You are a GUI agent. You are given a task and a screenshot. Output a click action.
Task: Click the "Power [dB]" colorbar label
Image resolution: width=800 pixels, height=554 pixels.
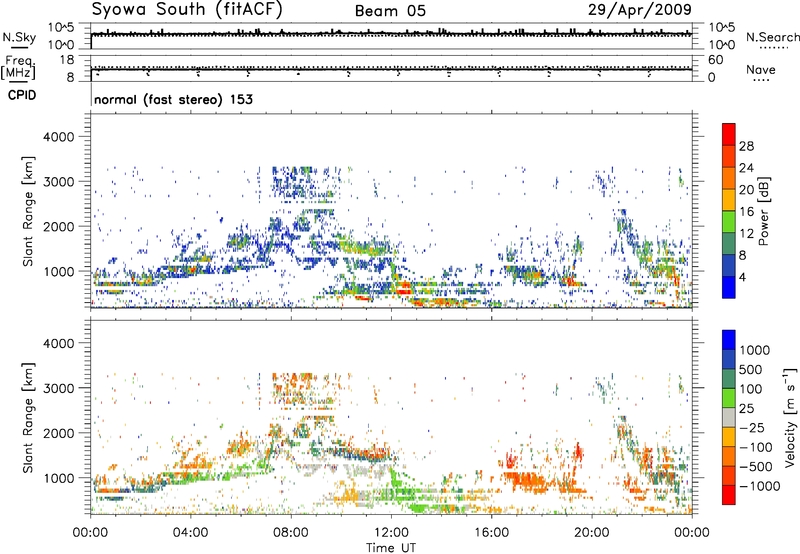coord(764,211)
